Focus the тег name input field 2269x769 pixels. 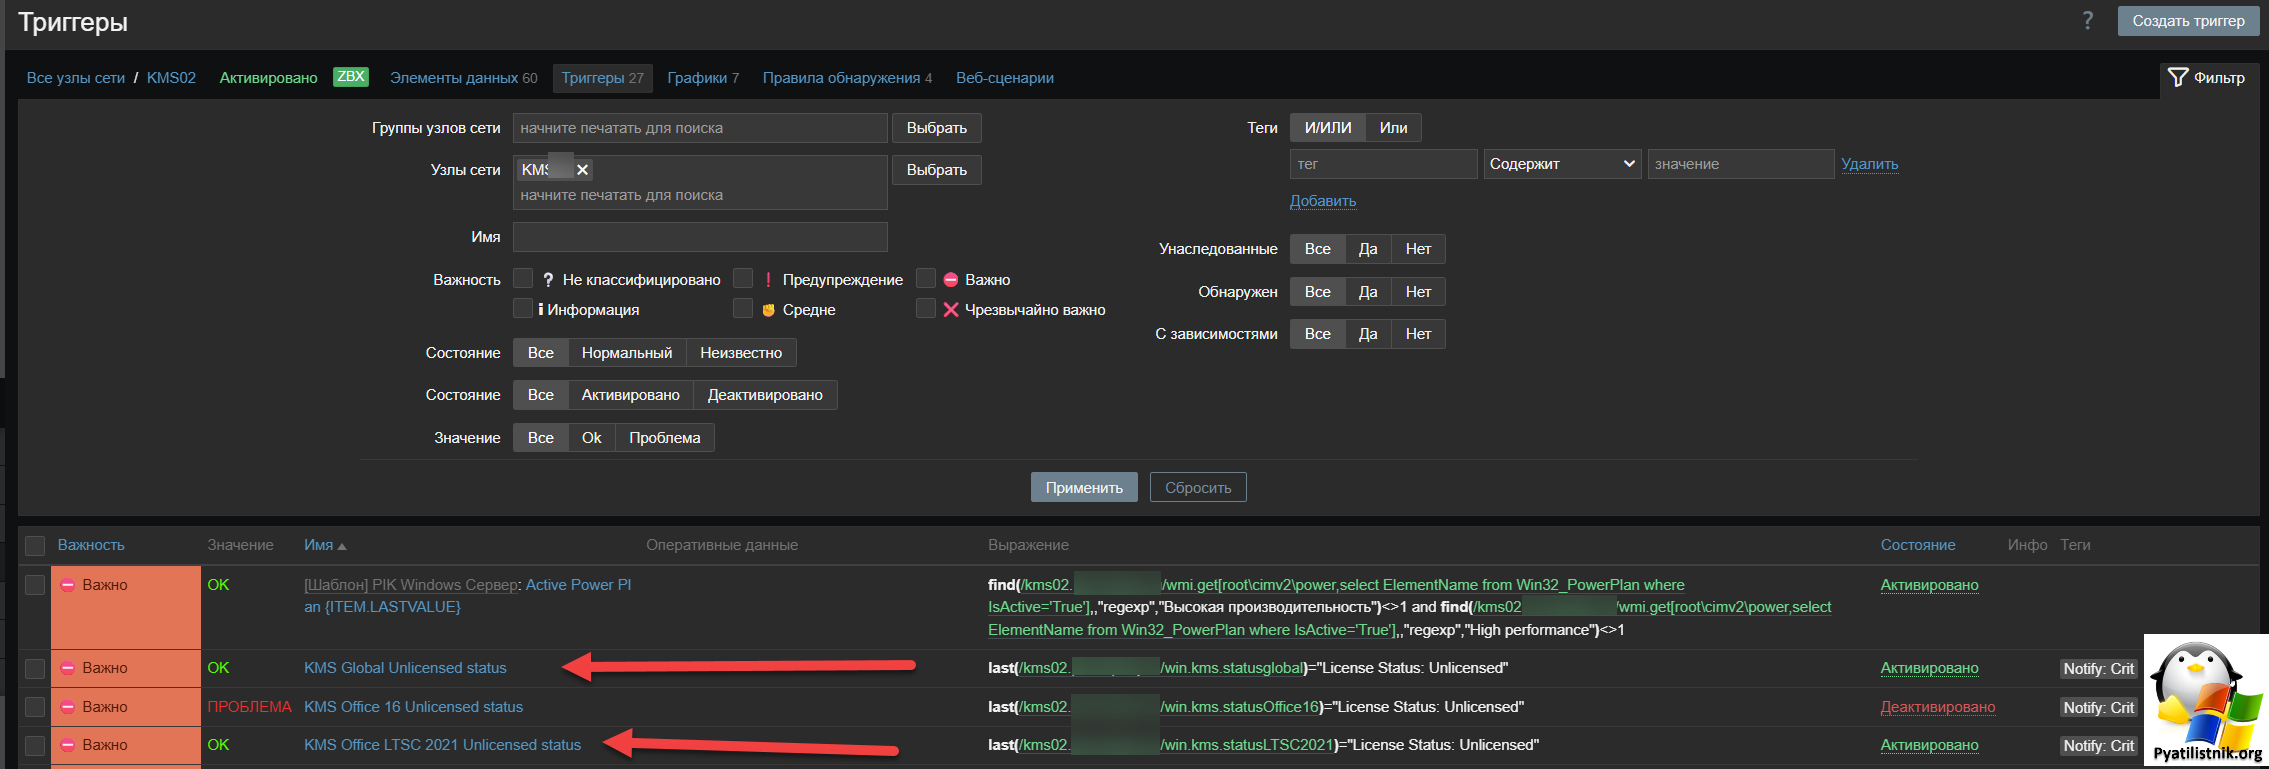click(1384, 164)
